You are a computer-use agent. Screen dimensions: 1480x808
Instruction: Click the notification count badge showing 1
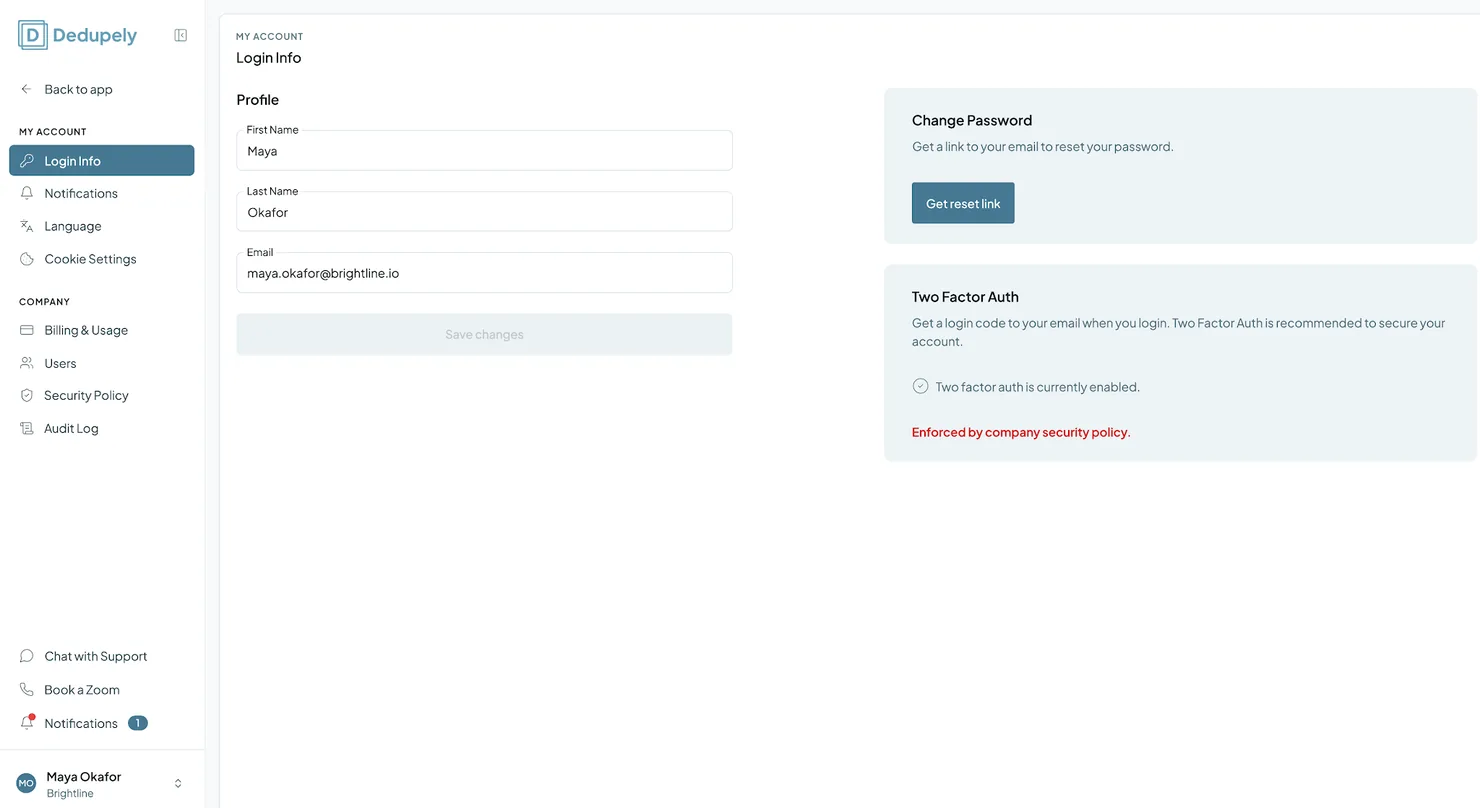[x=138, y=723]
